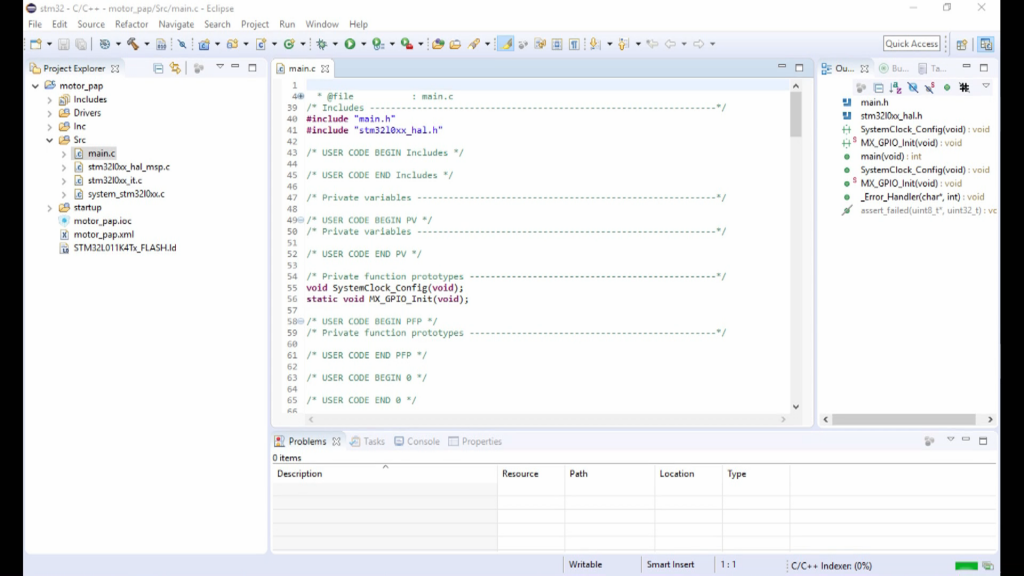
Task: Click Link with Editor in Project Explorer
Action: 175,68
